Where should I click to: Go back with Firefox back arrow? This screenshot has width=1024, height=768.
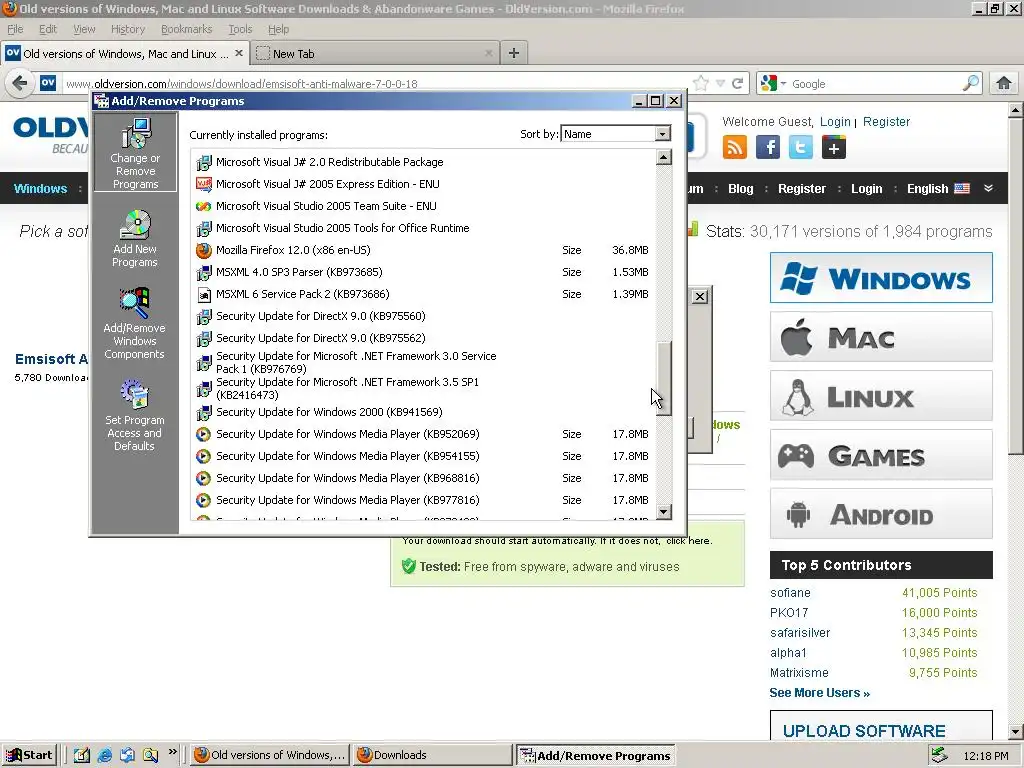pyautogui.click(x=20, y=84)
